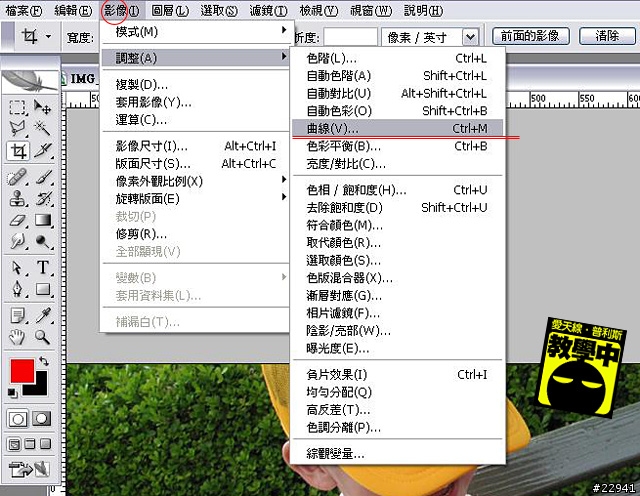Select the Smudge tool
This screenshot has width=640, height=496.
(17, 242)
